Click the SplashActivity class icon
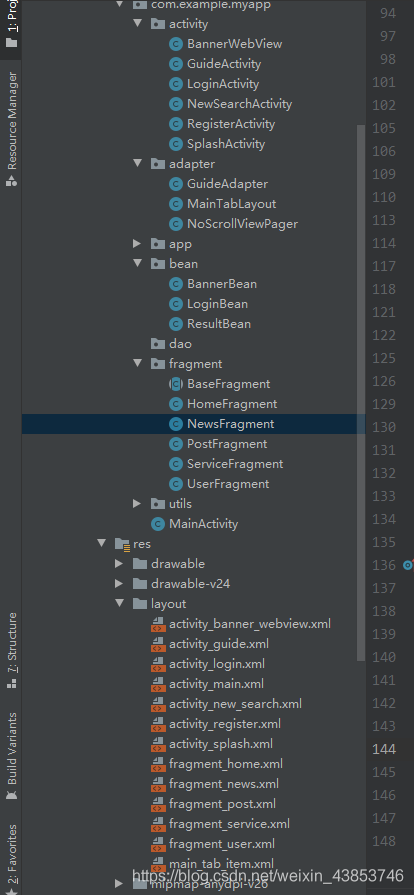414x895 pixels. point(176,144)
